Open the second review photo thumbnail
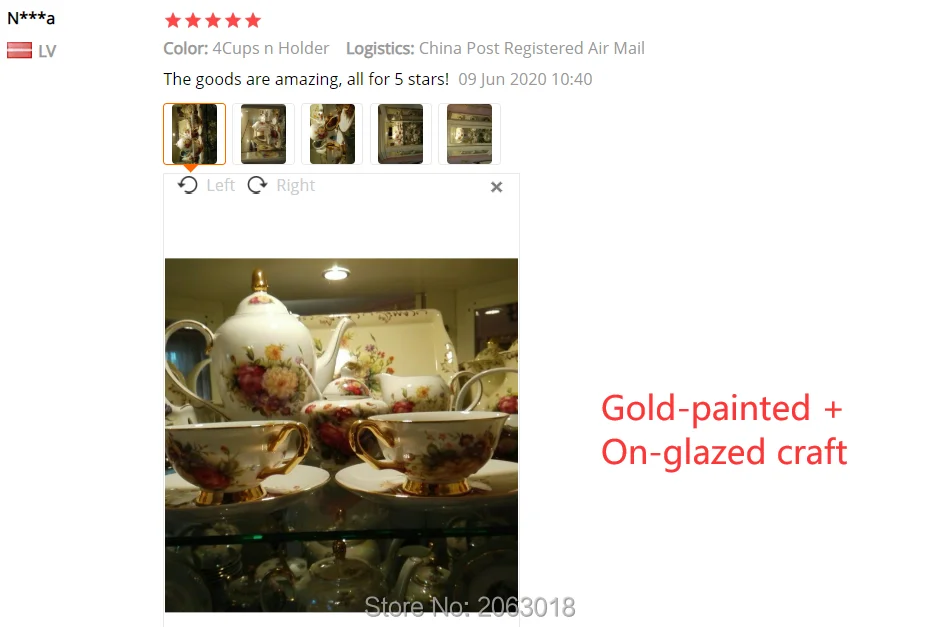The width and height of the screenshot is (939, 627). (263, 134)
